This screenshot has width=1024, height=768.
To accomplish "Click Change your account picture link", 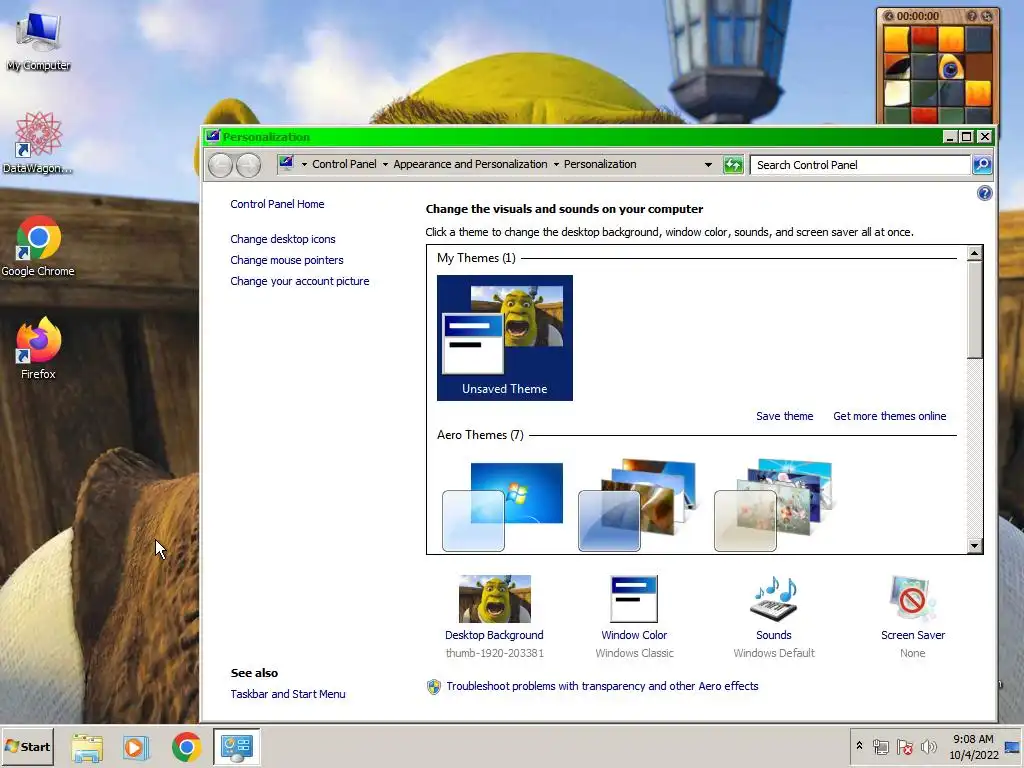I will (x=300, y=281).
